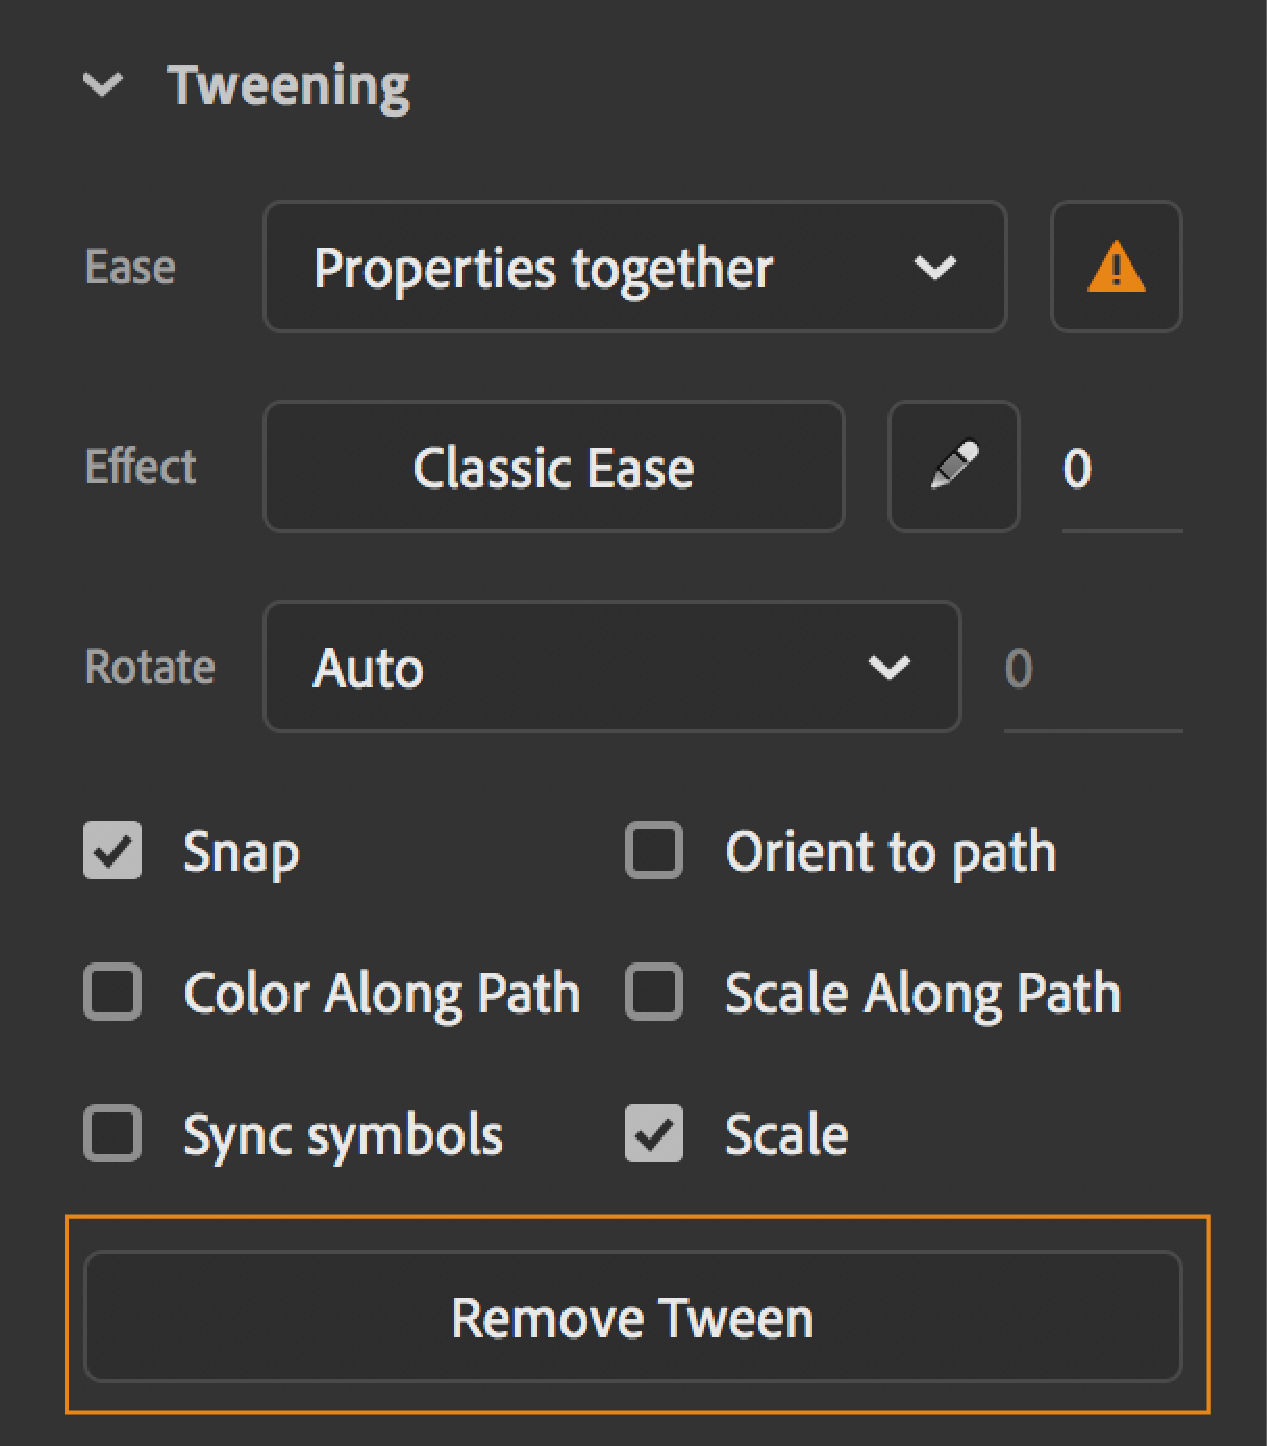Screen dimensions: 1267x1446
Task: Collapse the Tweening section chevron
Action: (103, 85)
